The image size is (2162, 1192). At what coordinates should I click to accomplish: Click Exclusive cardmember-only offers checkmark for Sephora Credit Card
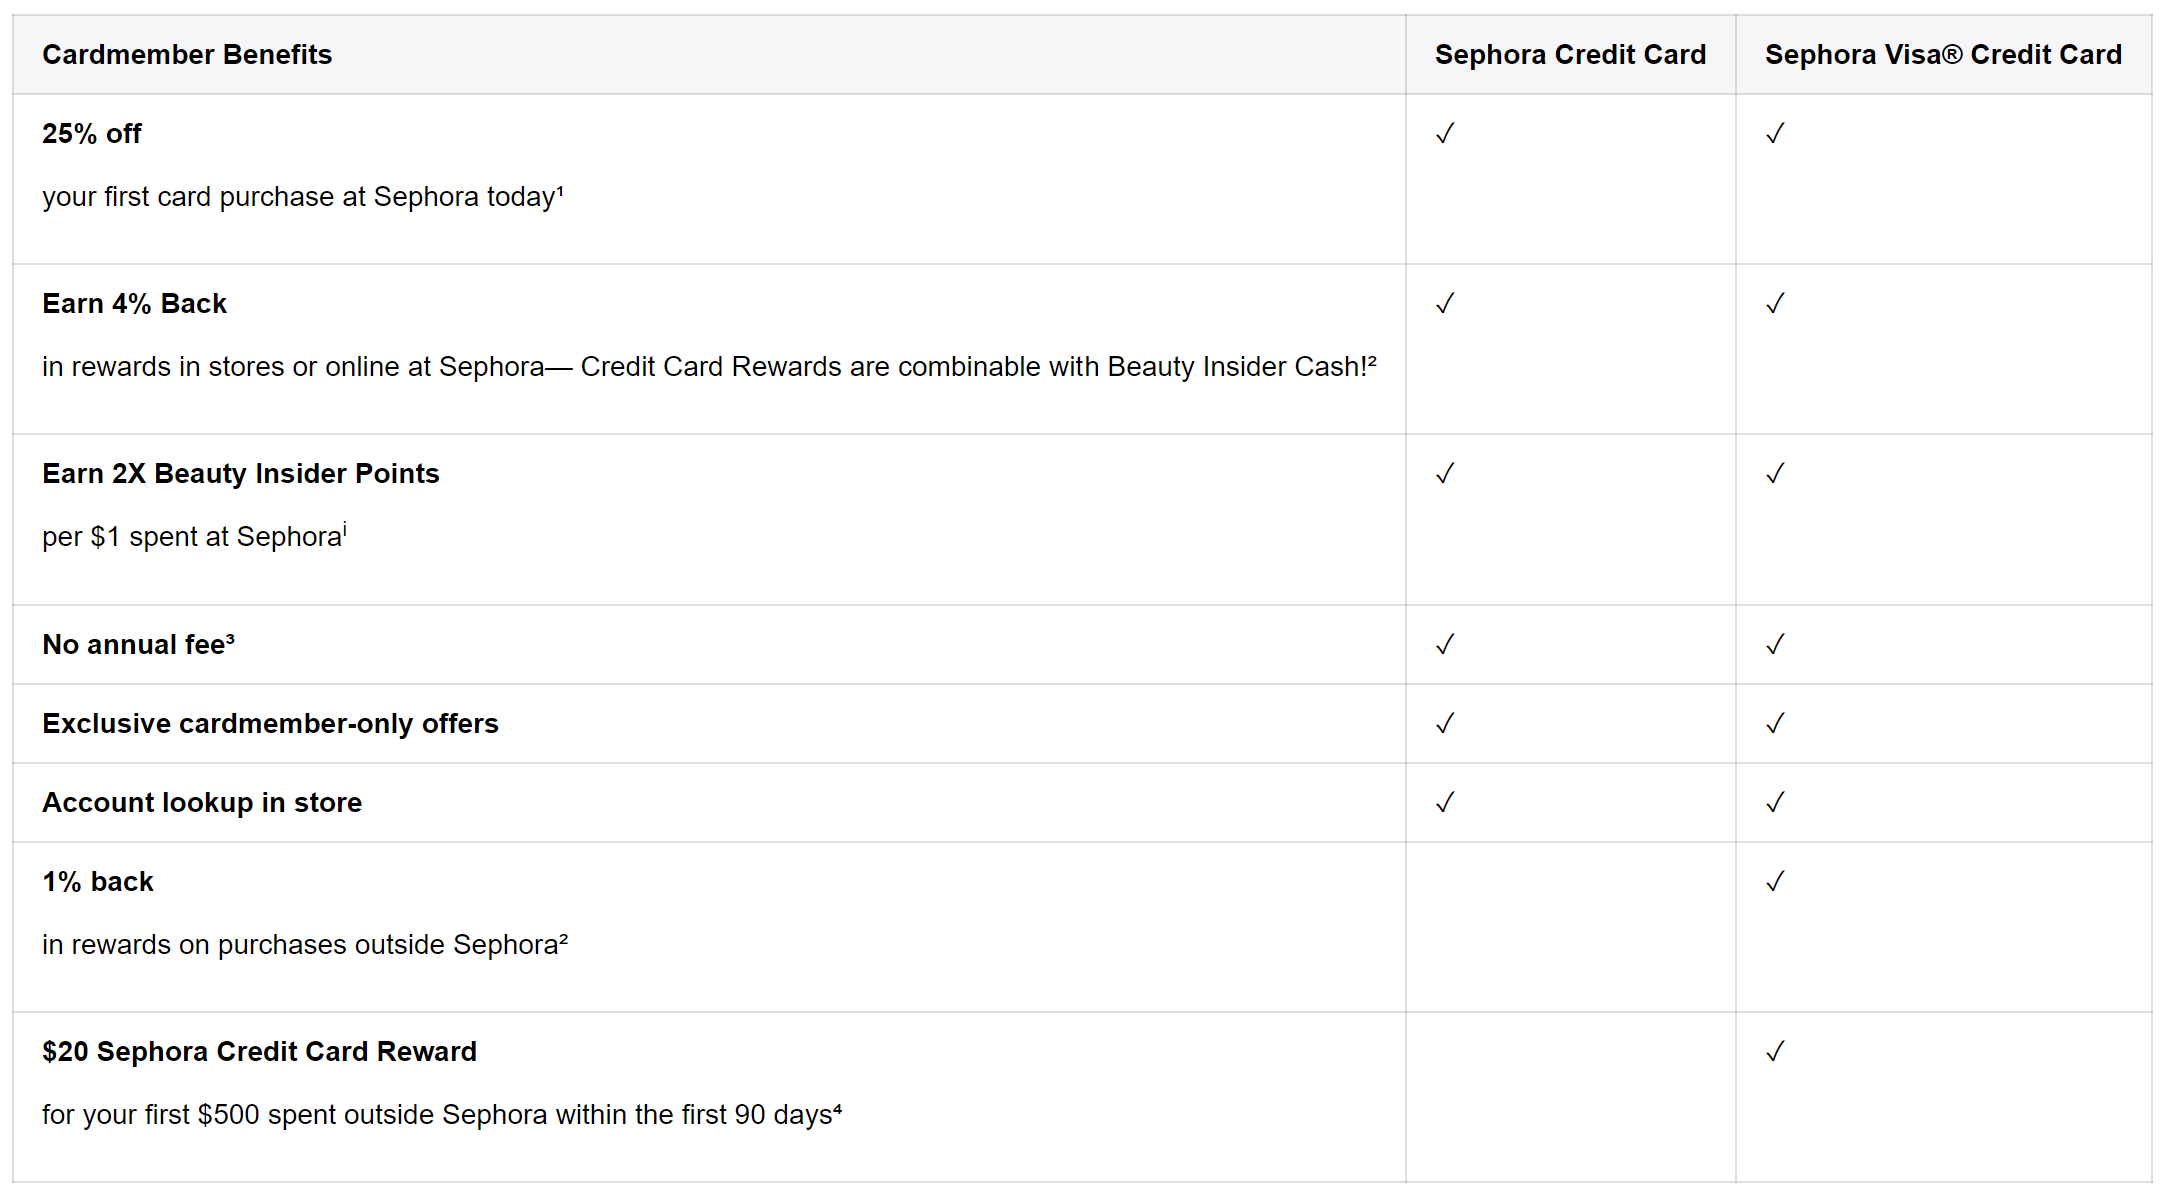[1445, 724]
